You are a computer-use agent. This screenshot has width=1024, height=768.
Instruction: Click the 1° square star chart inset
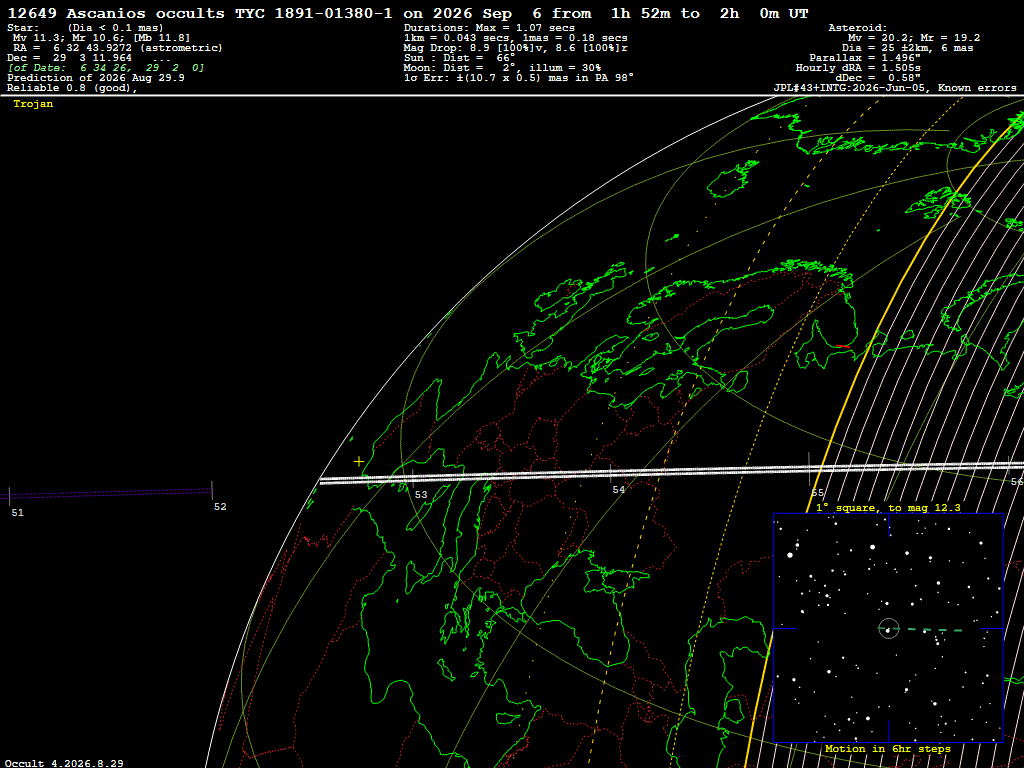tap(888, 628)
